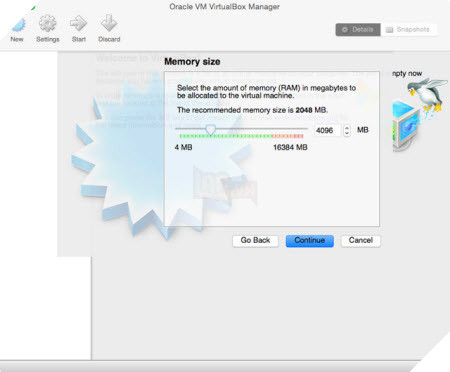Click the 4 MB minimum label
The image size is (450, 372).
tap(183, 147)
